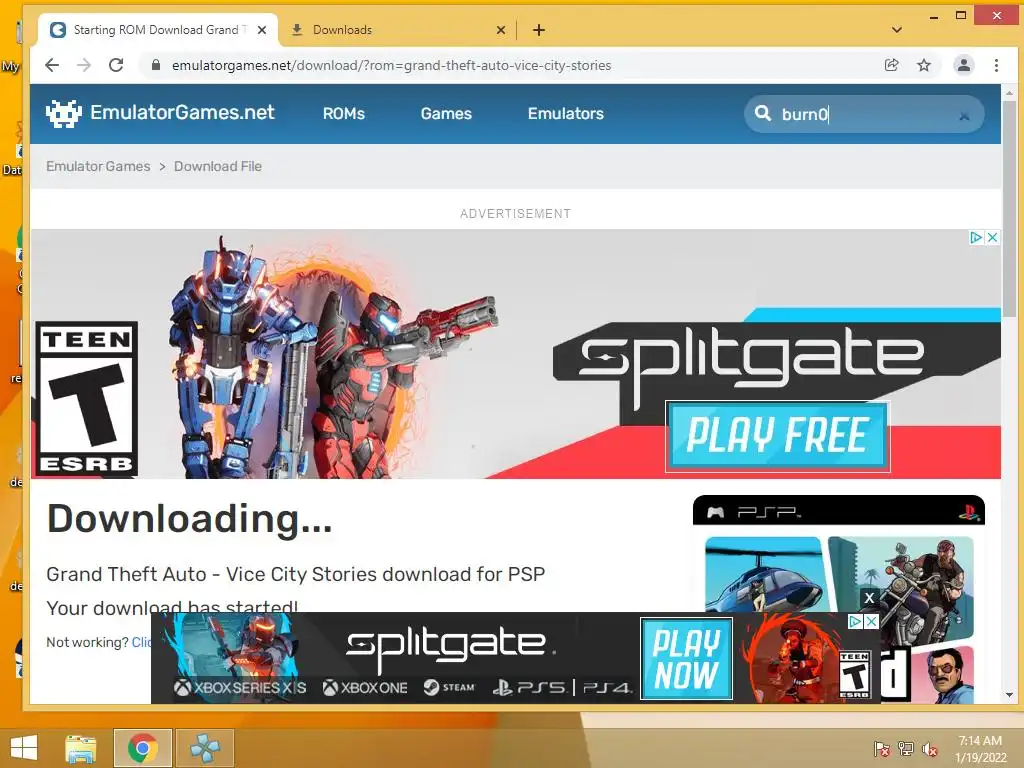This screenshot has height=768, width=1024.
Task: Open the PPSSPP emulator taskbar icon
Action: click(x=204, y=748)
